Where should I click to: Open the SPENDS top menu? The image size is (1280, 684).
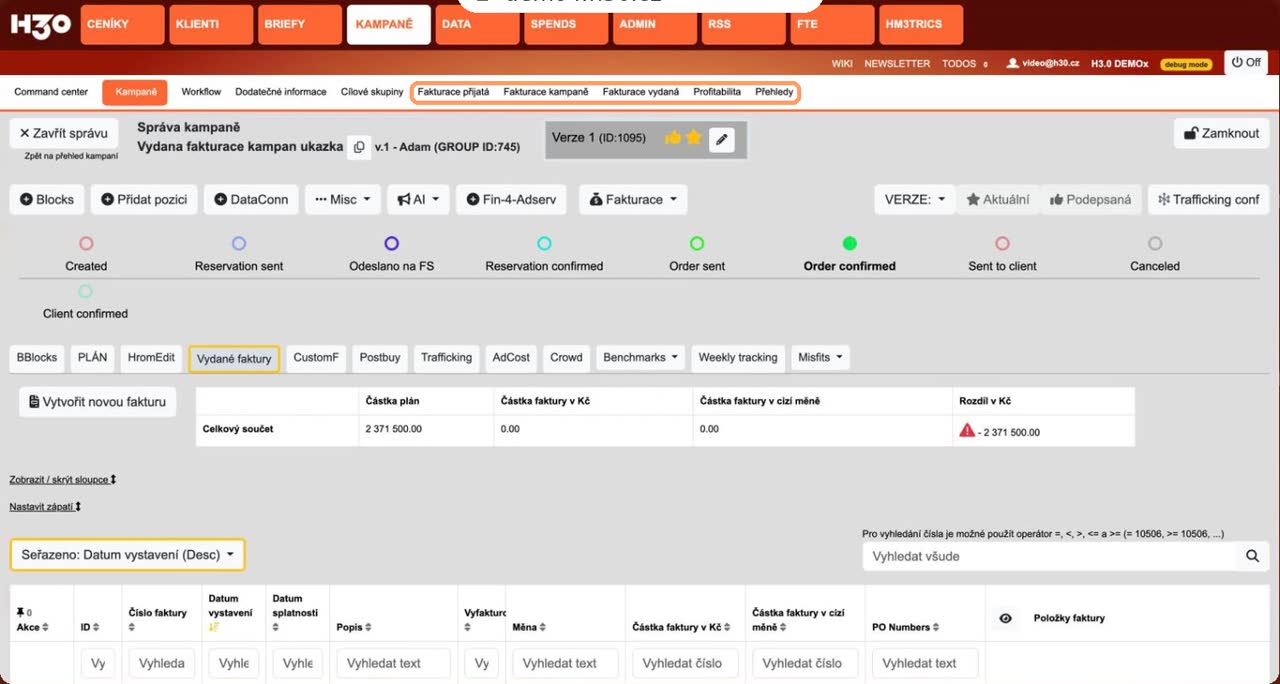tap(566, 25)
